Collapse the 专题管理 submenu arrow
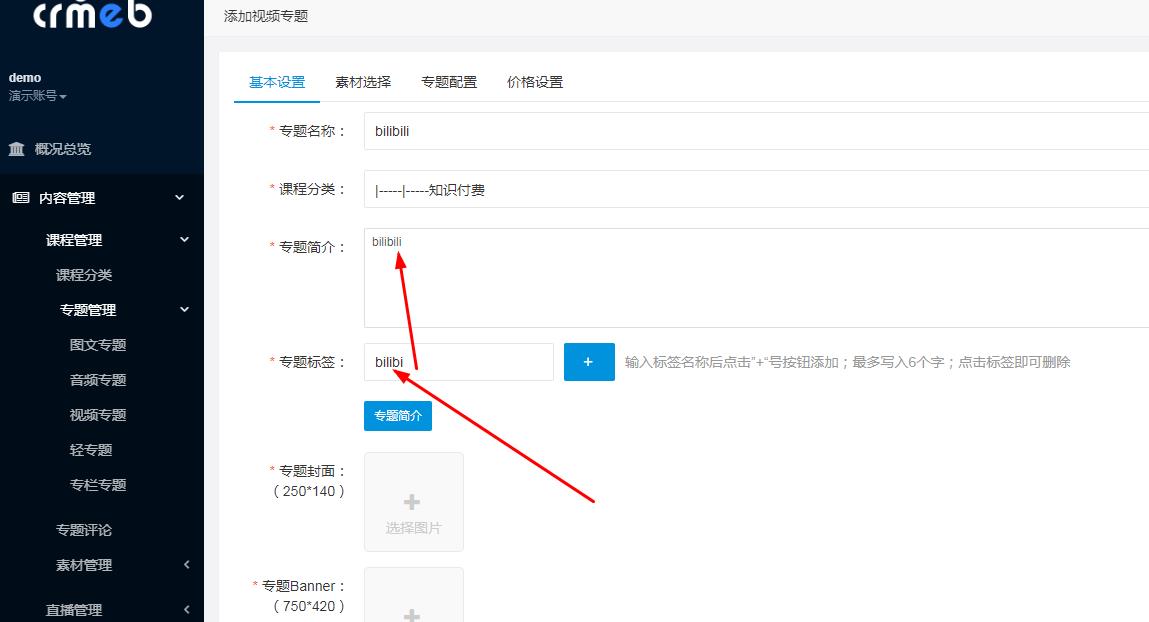This screenshot has width=1149, height=622. pos(184,310)
